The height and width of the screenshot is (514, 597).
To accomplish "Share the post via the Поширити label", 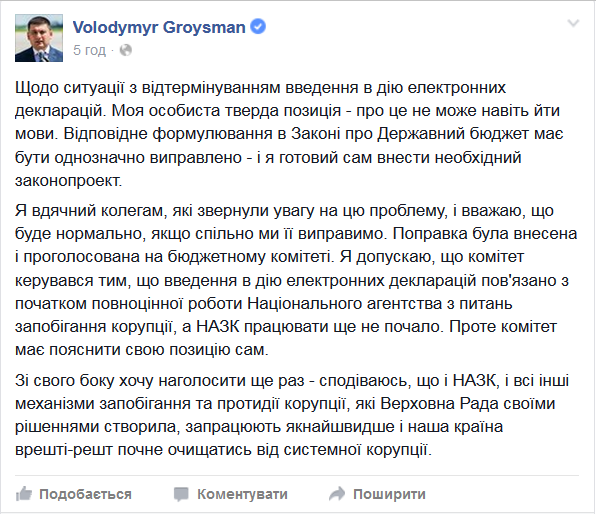I will click(x=389, y=494).
